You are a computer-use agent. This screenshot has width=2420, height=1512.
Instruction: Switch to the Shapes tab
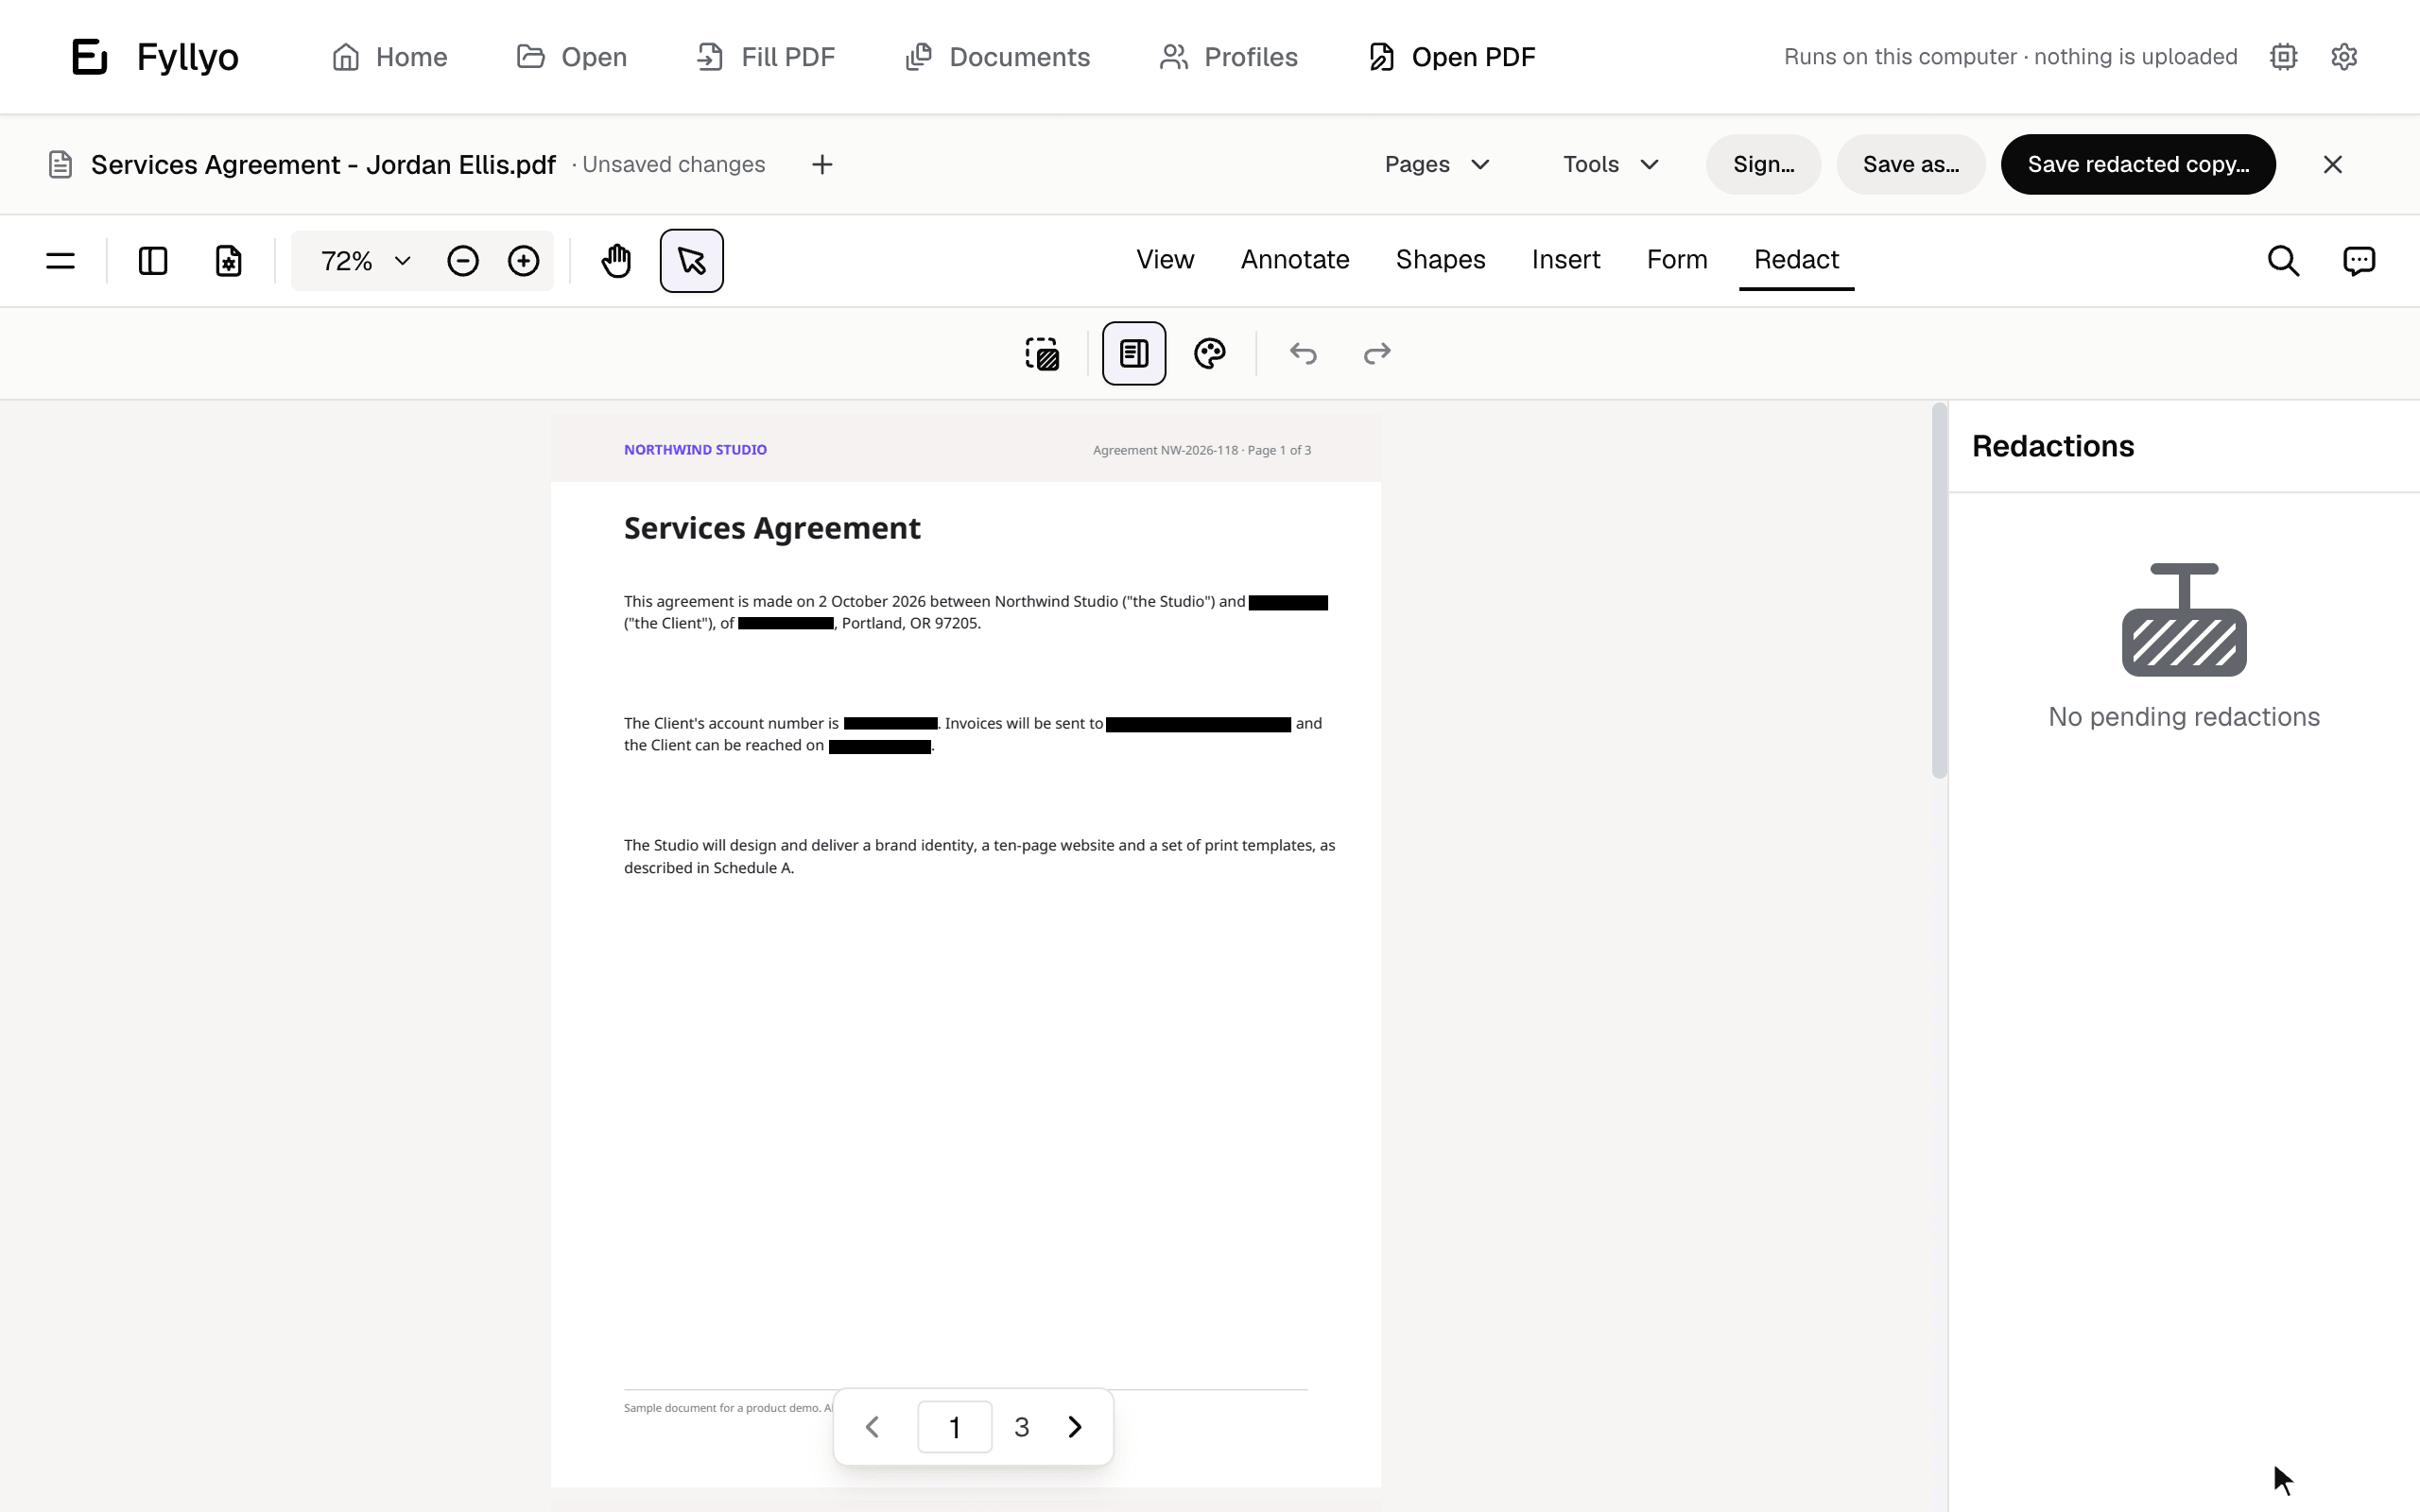click(1440, 260)
